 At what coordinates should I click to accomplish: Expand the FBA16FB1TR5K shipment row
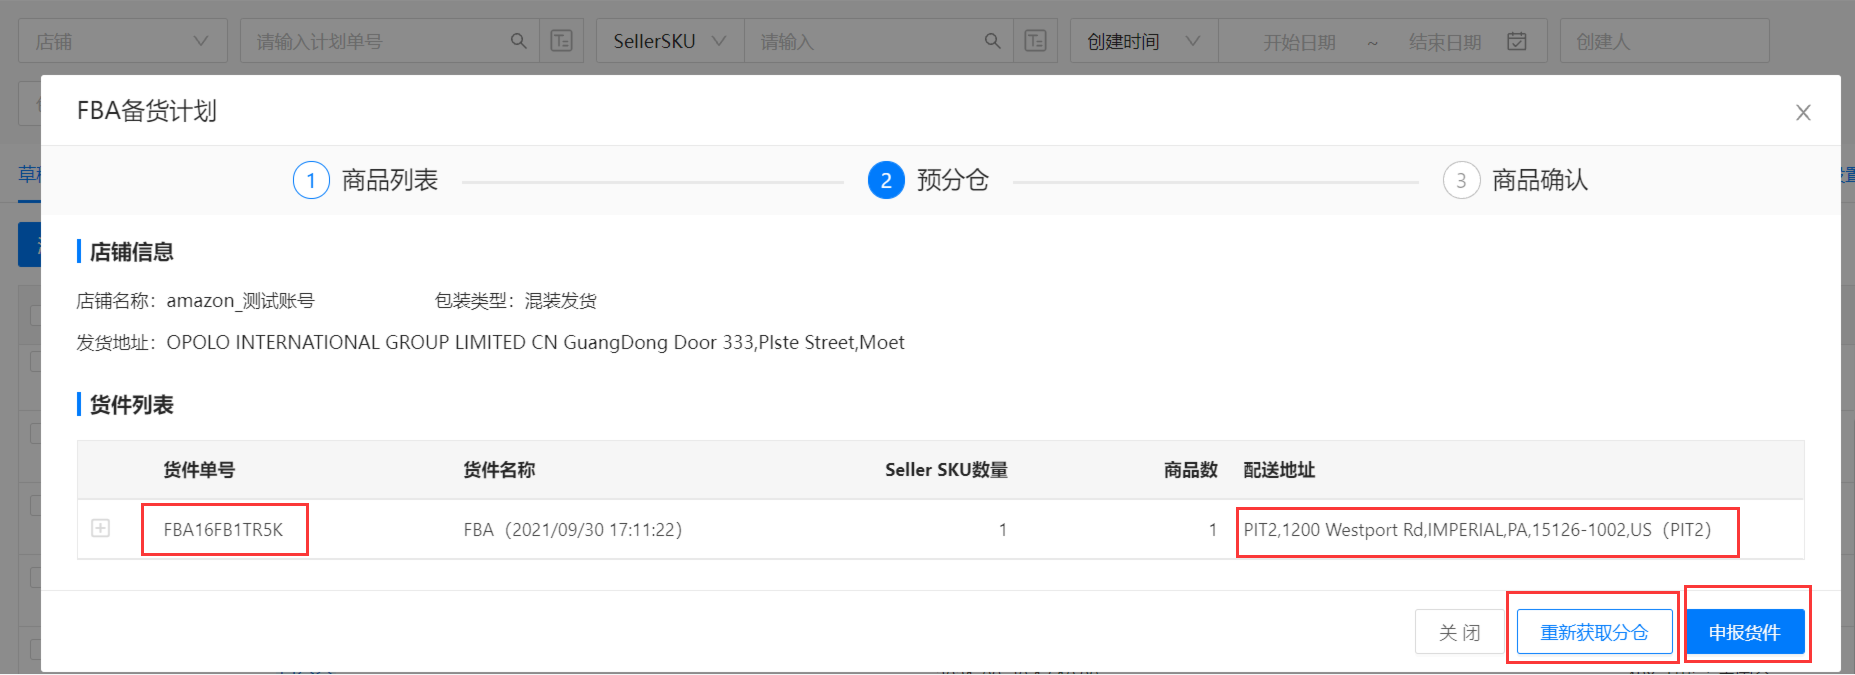101,528
